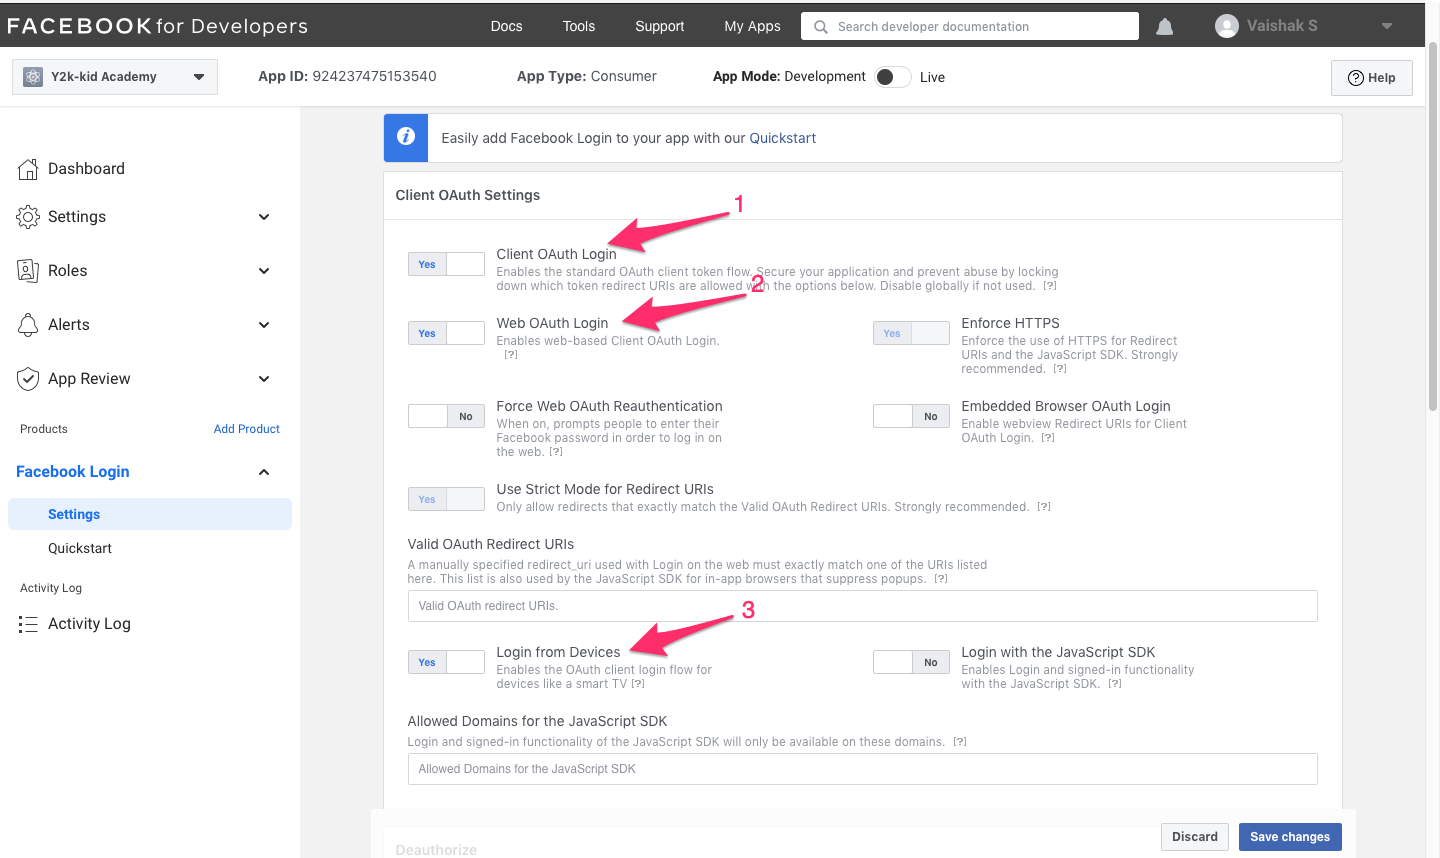Screen dimensions: 1440x858
Task: Click the help [?] for Login from Devices
Action: pyautogui.click(x=638, y=684)
